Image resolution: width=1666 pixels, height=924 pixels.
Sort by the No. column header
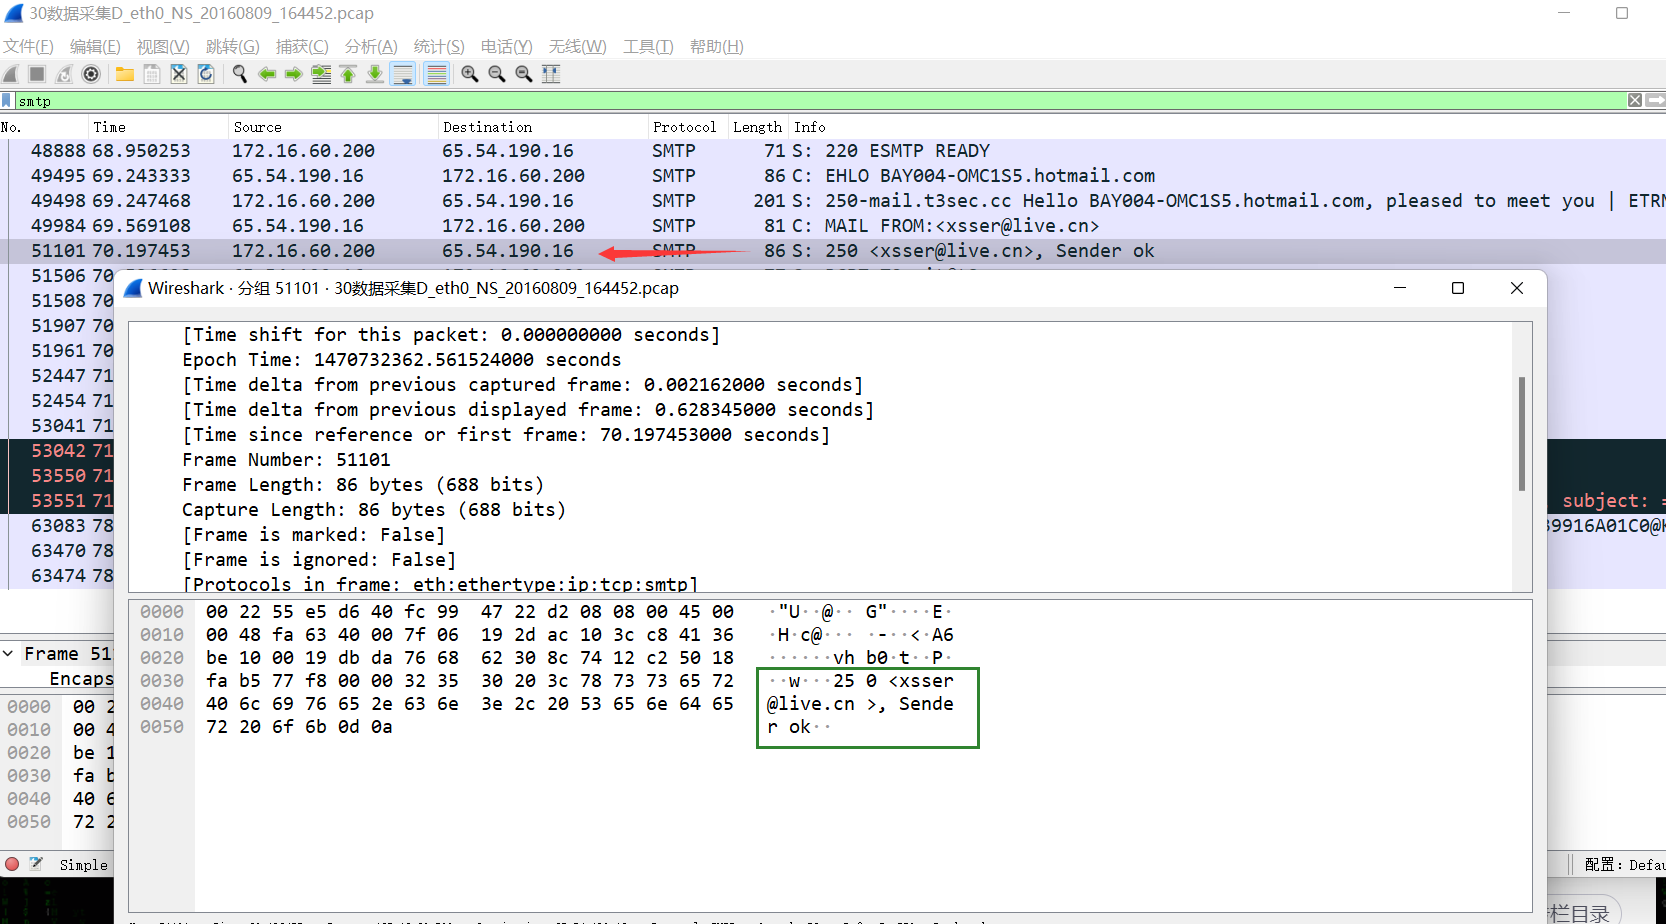(x=44, y=127)
